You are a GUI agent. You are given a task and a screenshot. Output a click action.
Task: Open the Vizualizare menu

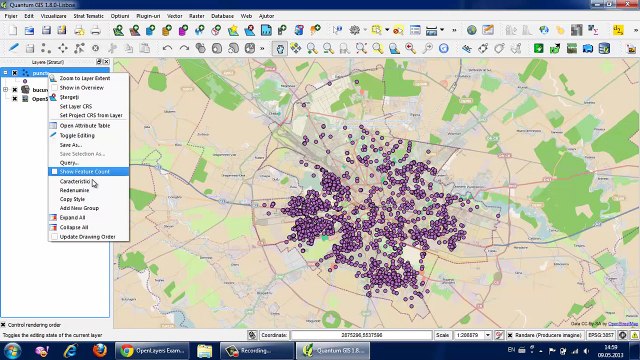click(53, 16)
